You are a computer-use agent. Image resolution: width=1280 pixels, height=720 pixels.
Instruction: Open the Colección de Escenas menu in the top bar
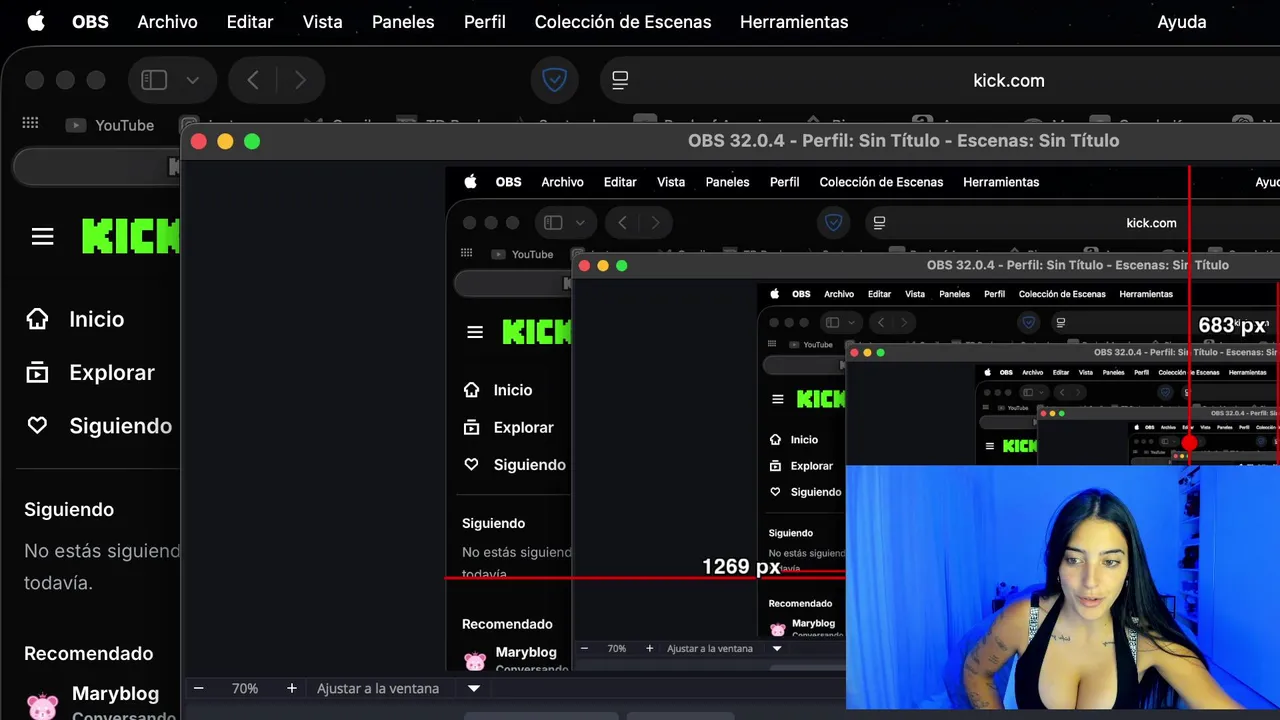click(623, 22)
